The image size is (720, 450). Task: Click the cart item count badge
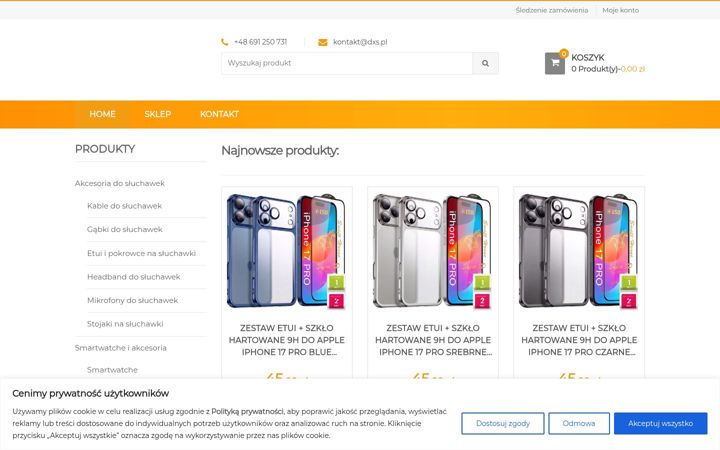click(x=563, y=53)
